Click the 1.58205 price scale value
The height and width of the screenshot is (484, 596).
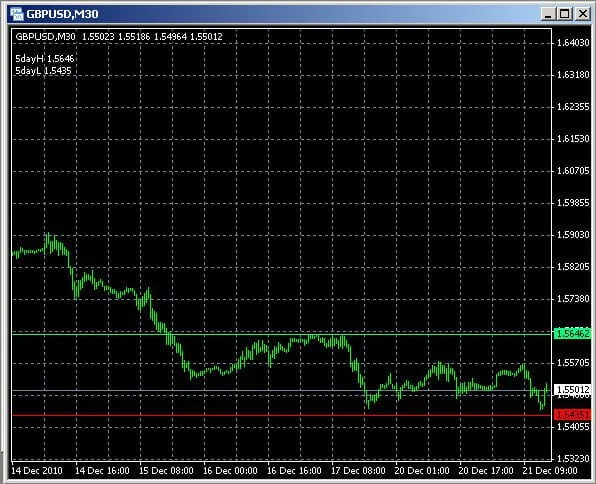[573, 267]
